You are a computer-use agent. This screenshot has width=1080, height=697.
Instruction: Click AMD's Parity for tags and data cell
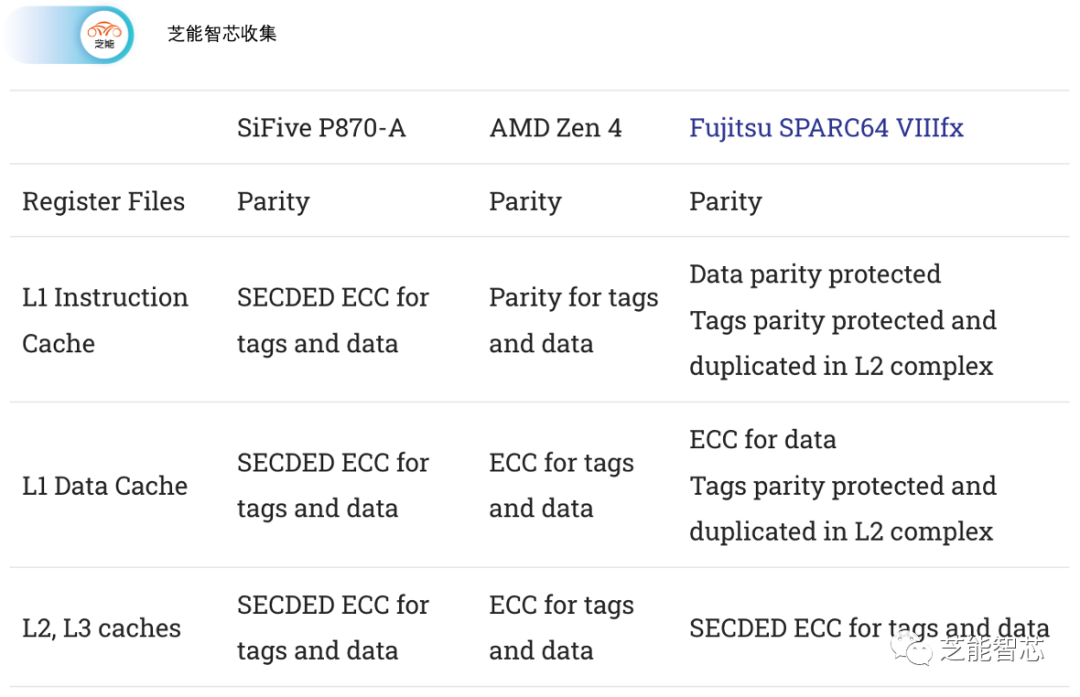point(573,320)
